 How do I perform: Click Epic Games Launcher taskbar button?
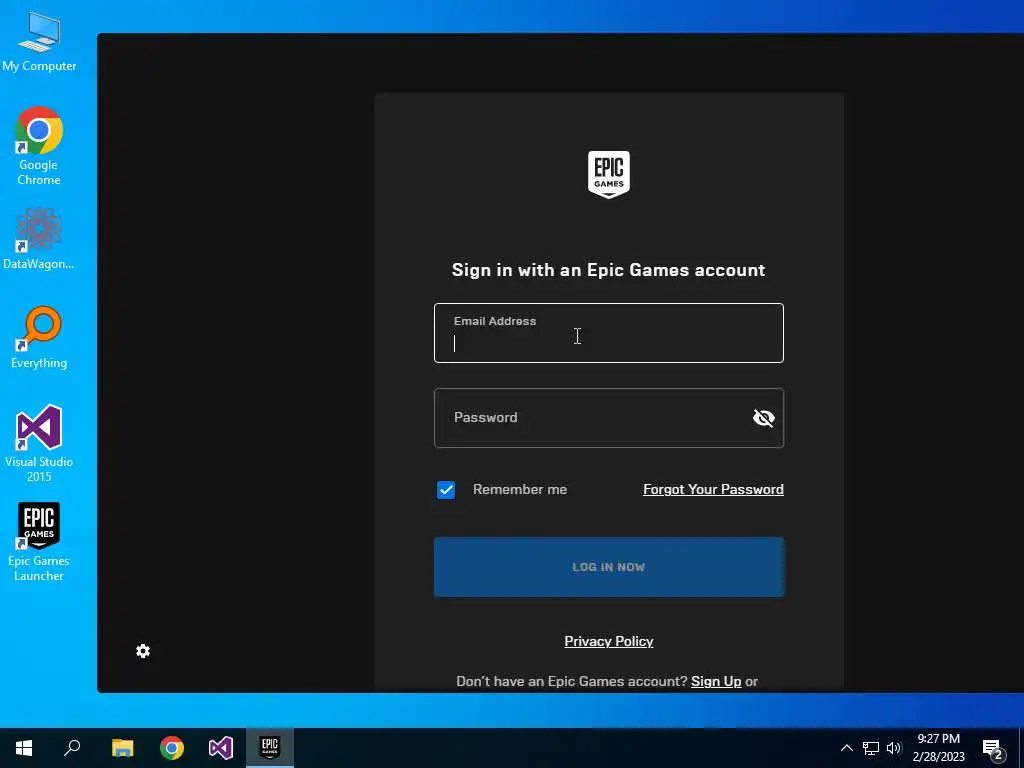coord(270,748)
